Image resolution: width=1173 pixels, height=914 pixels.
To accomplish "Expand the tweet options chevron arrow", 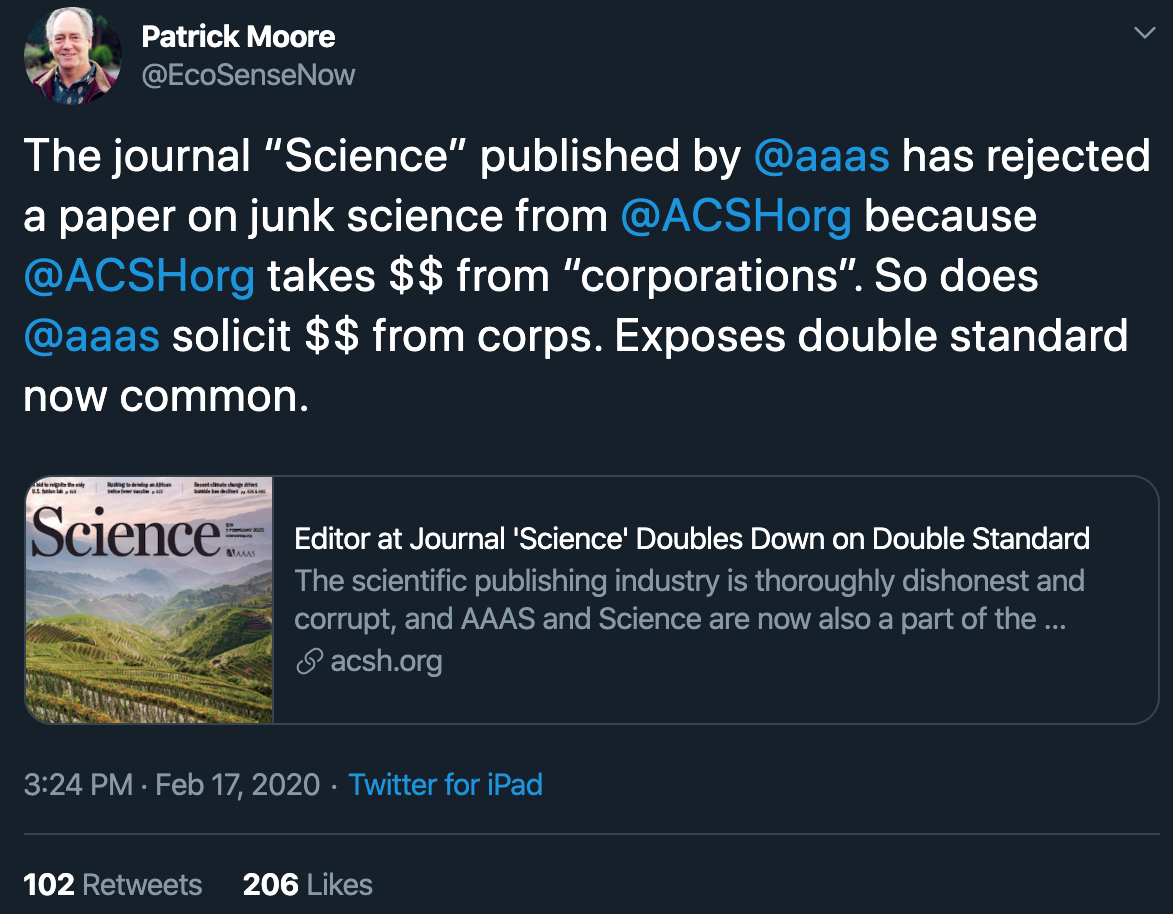I will tap(1144, 34).
